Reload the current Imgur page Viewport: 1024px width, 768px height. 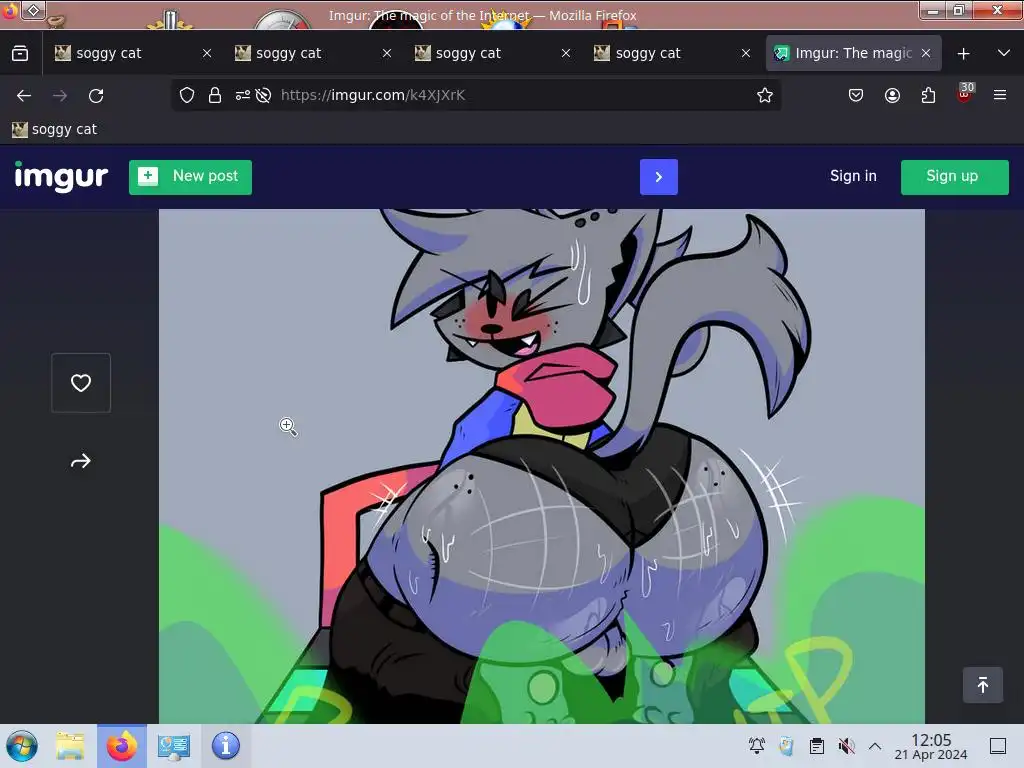click(96, 96)
